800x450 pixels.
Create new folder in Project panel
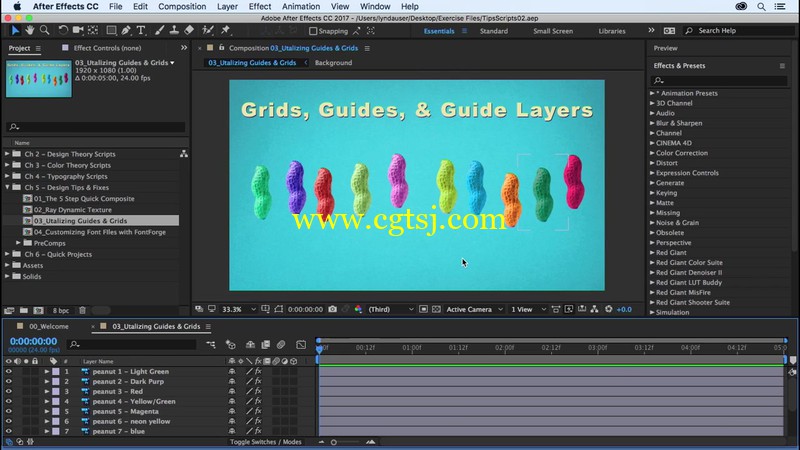point(24,310)
